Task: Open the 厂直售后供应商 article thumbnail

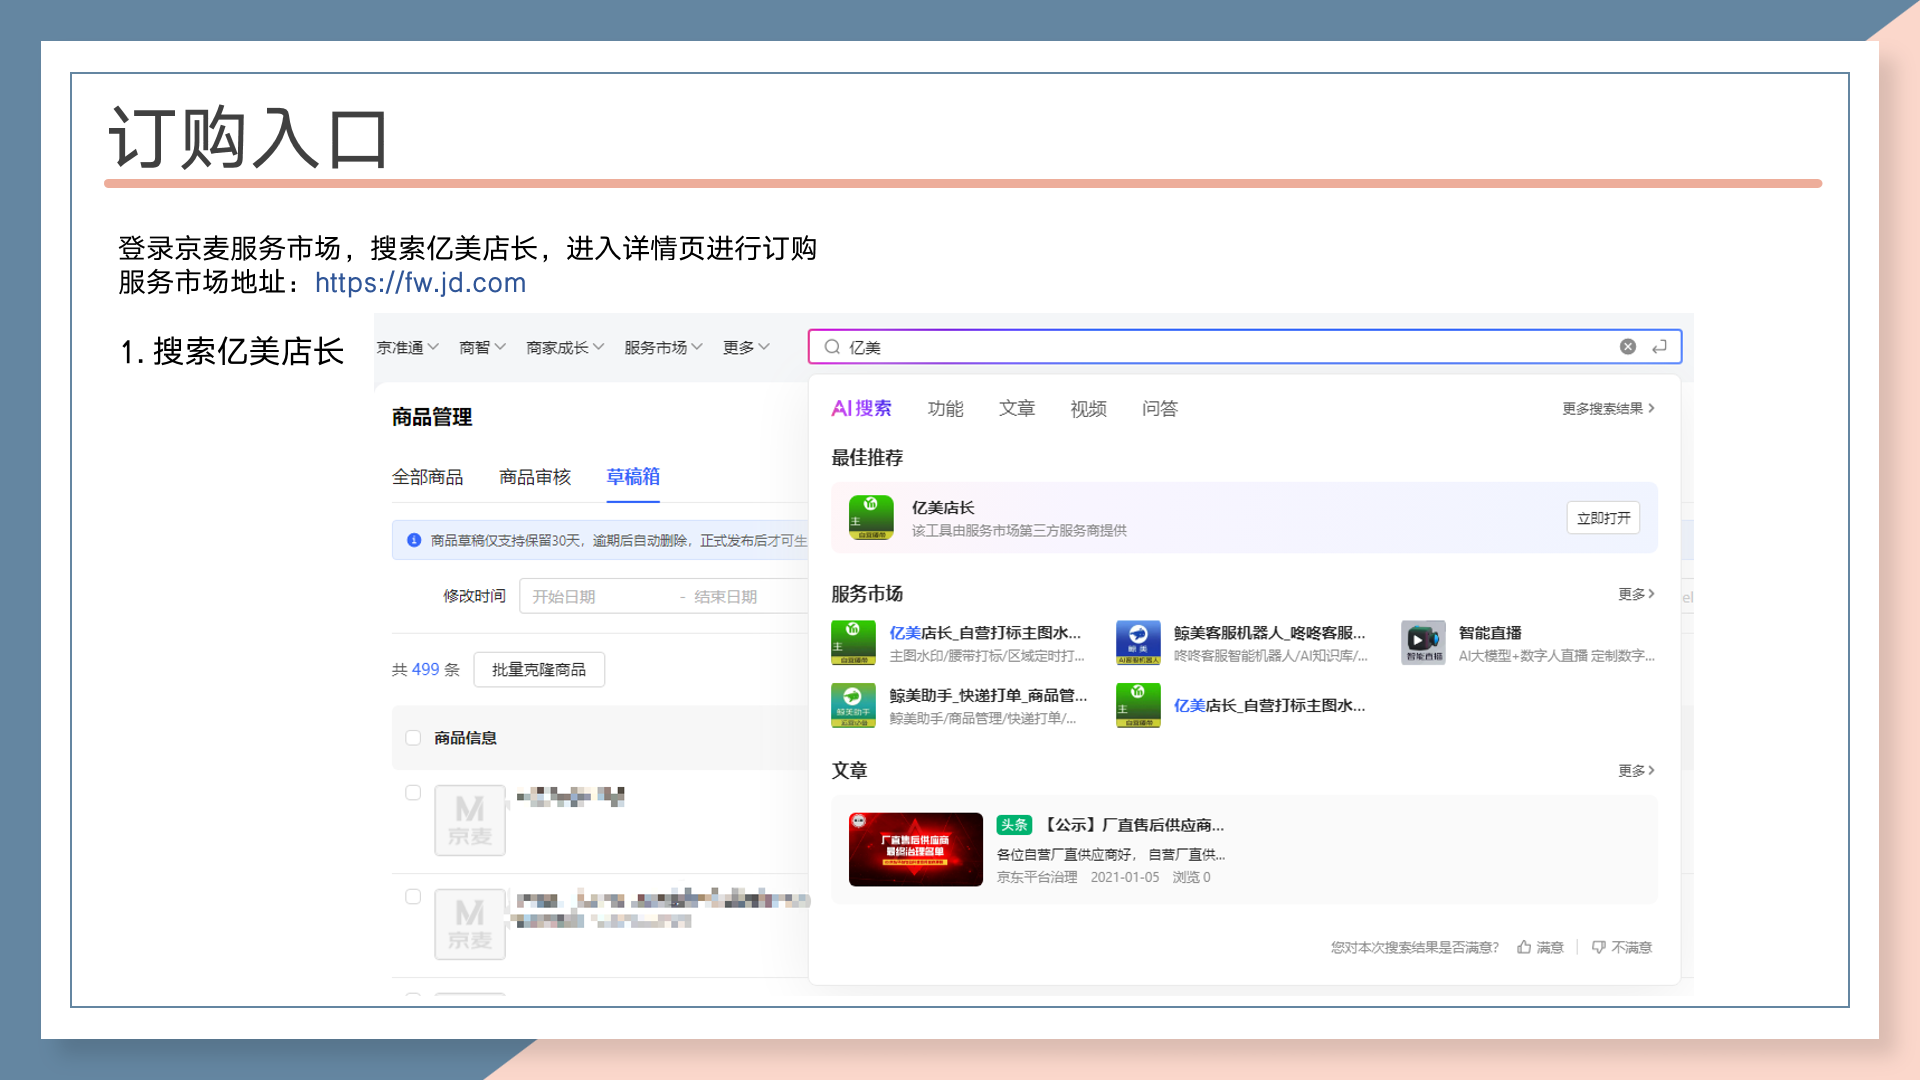Action: (915, 850)
